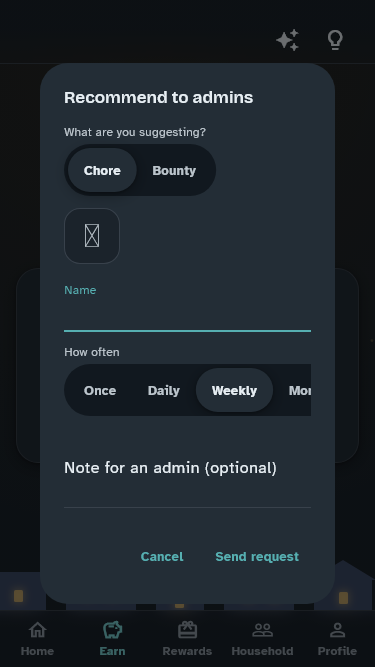Tap the piggy bank Earn icon
The height and width of the screenshot is (667, 375).
coord(112,630)
